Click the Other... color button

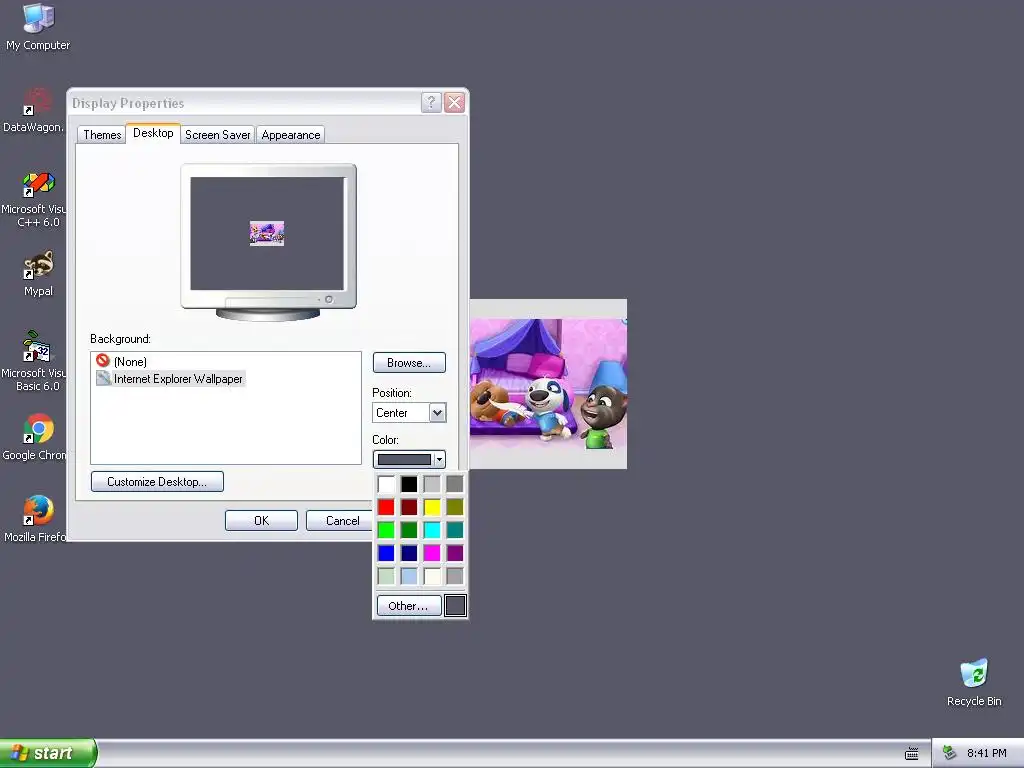point(409,605)
